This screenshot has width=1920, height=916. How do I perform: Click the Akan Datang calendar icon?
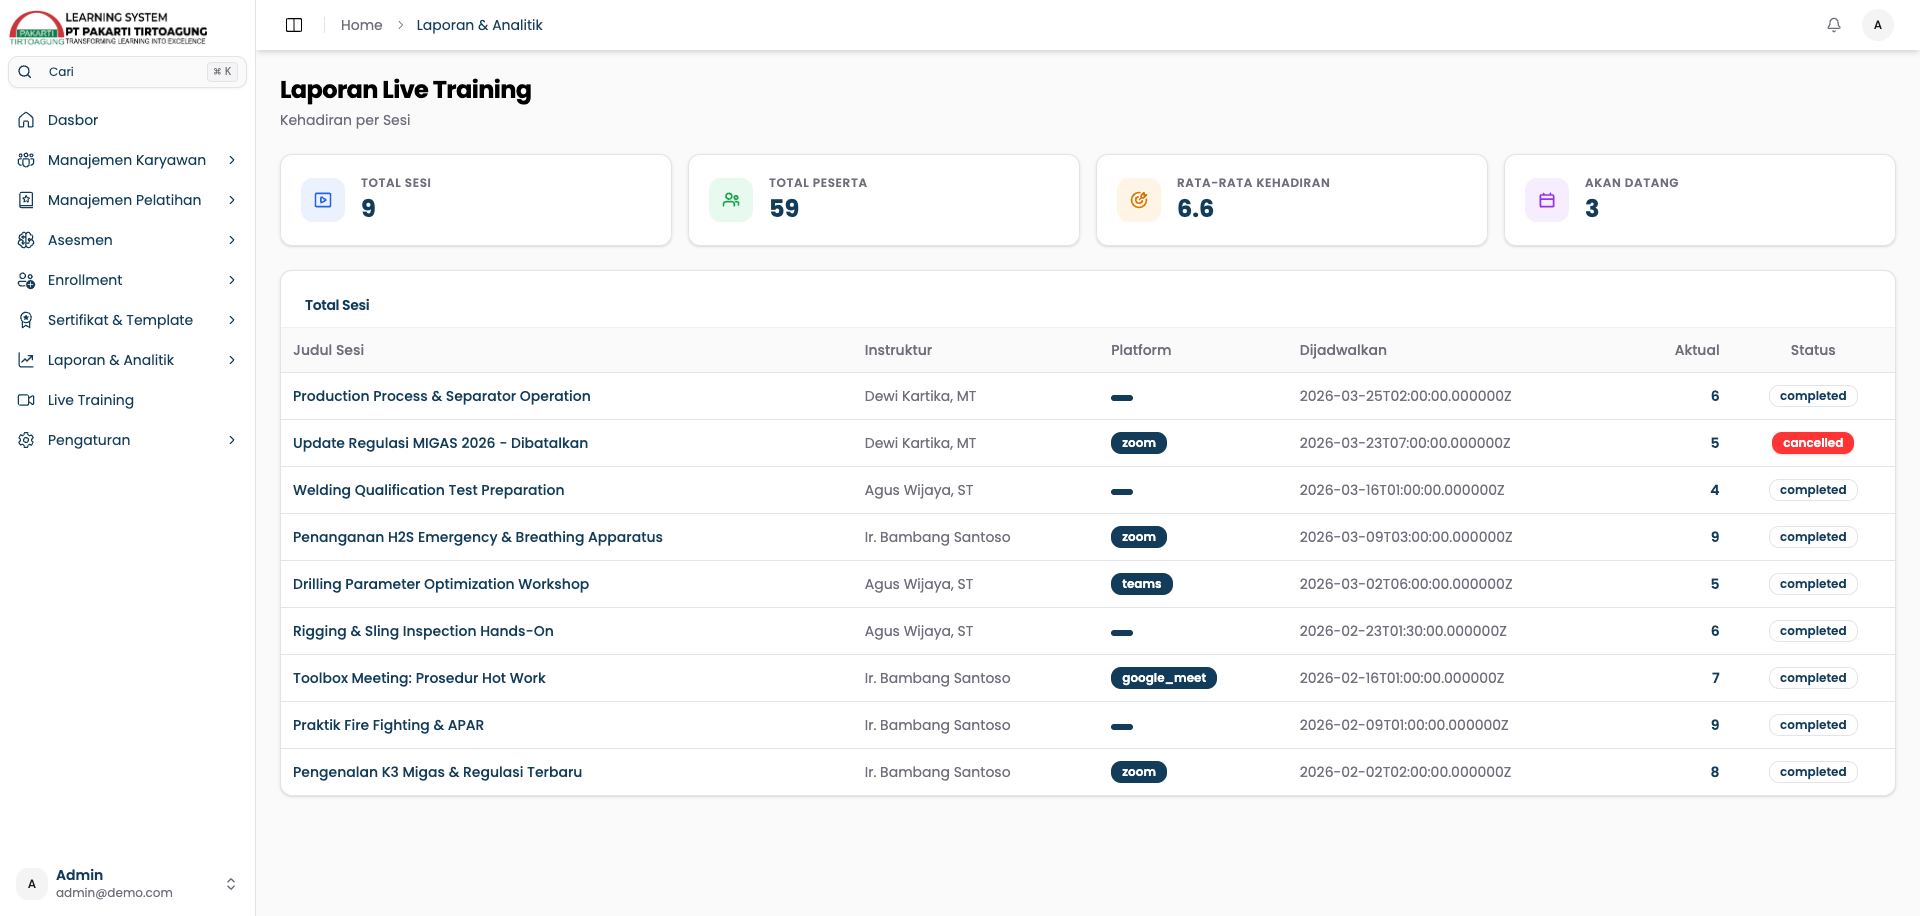(x=1547, y=200)
